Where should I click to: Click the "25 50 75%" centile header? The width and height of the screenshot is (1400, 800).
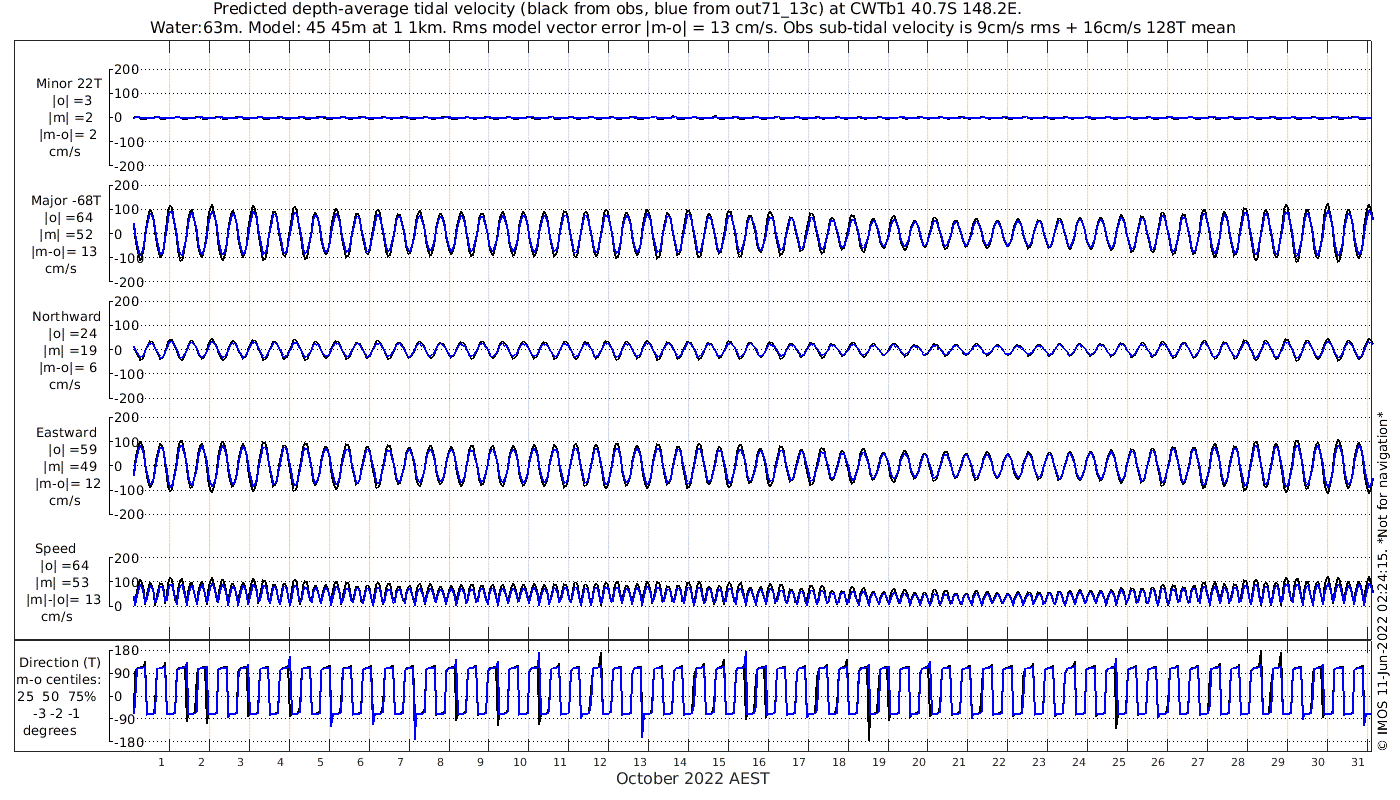click(56, 696)
